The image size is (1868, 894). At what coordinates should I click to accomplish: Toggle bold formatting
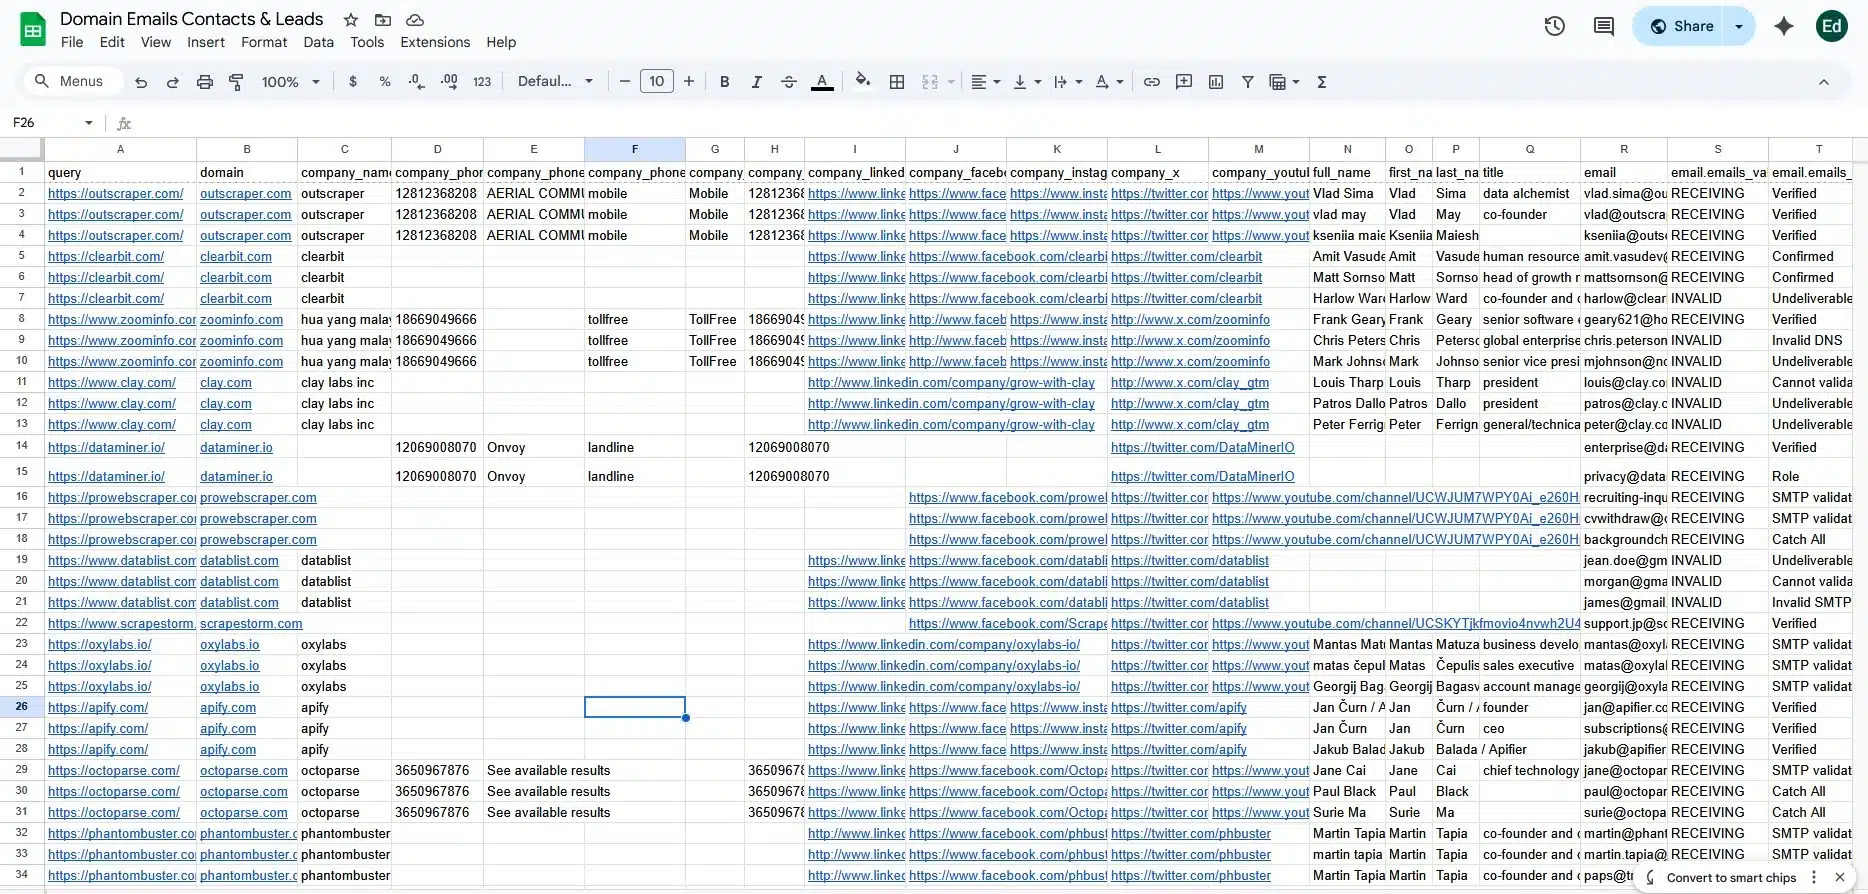tap(725, 82)
